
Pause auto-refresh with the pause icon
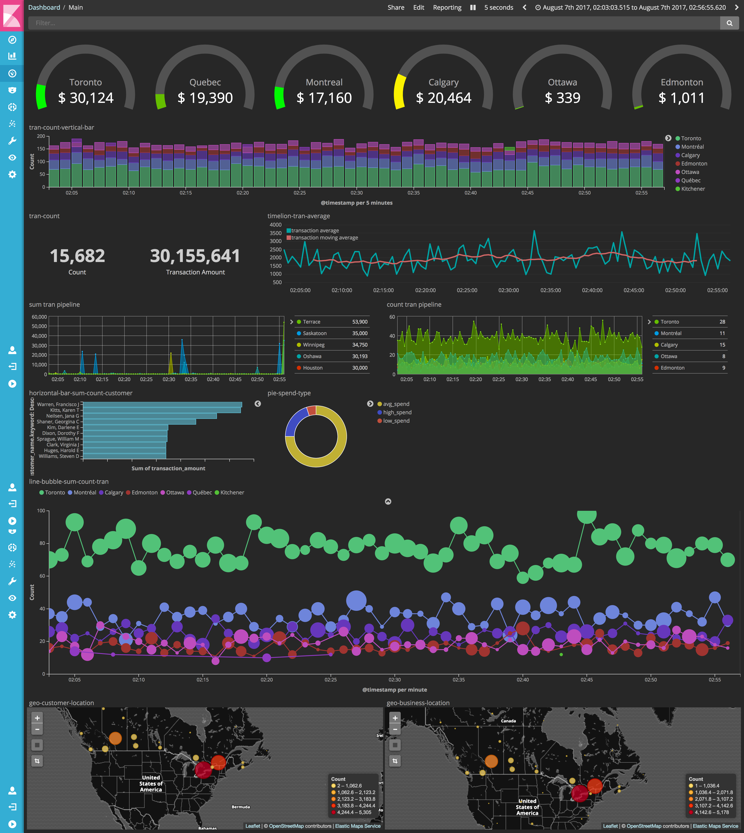pyautogui.click(x=472, y=7)
